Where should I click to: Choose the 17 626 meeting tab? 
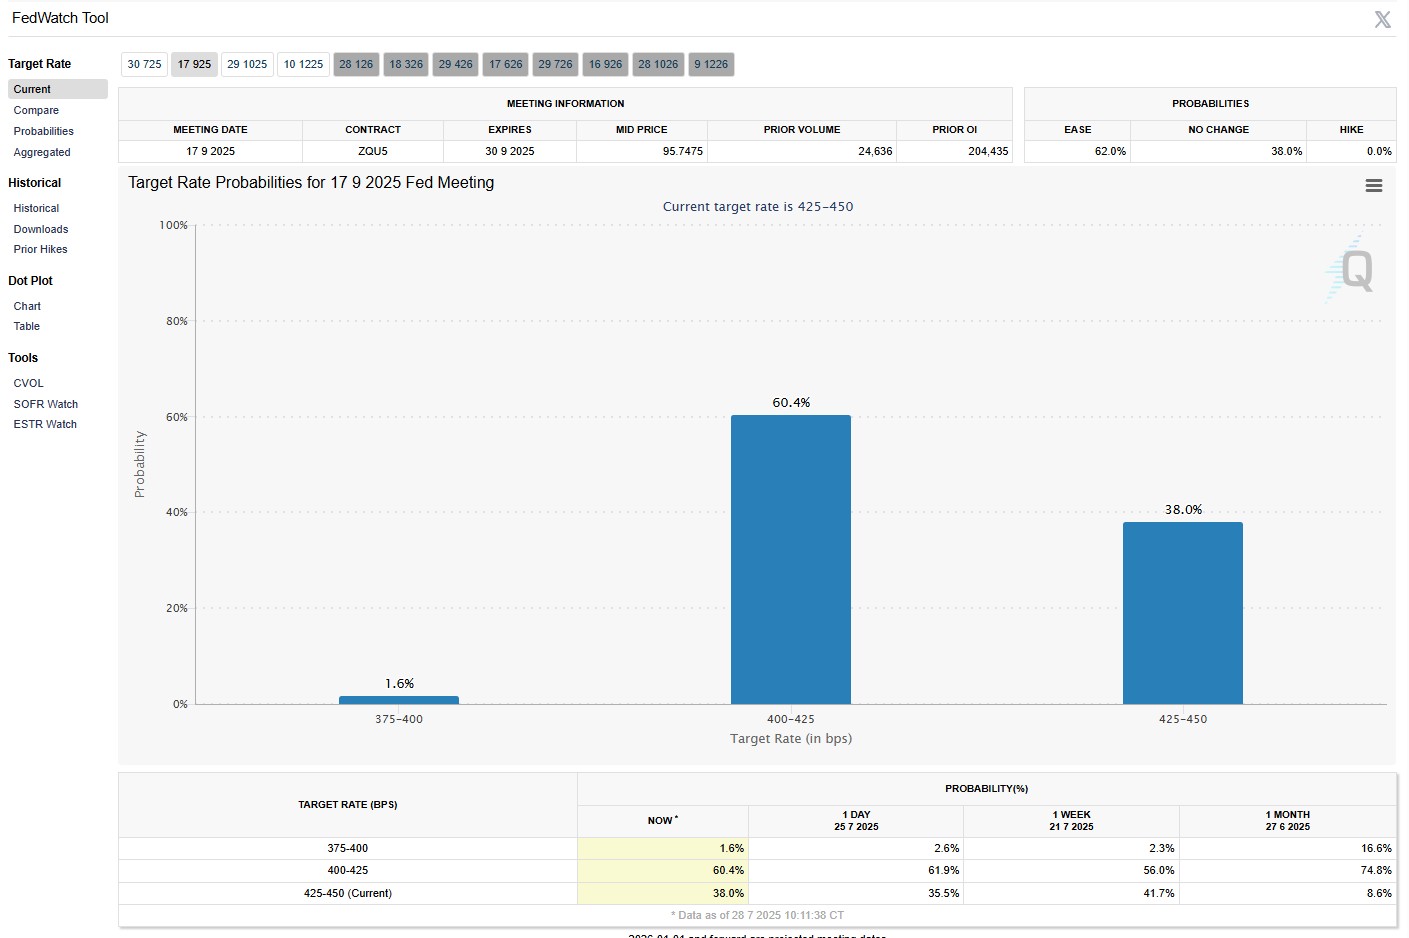(506, 64)
